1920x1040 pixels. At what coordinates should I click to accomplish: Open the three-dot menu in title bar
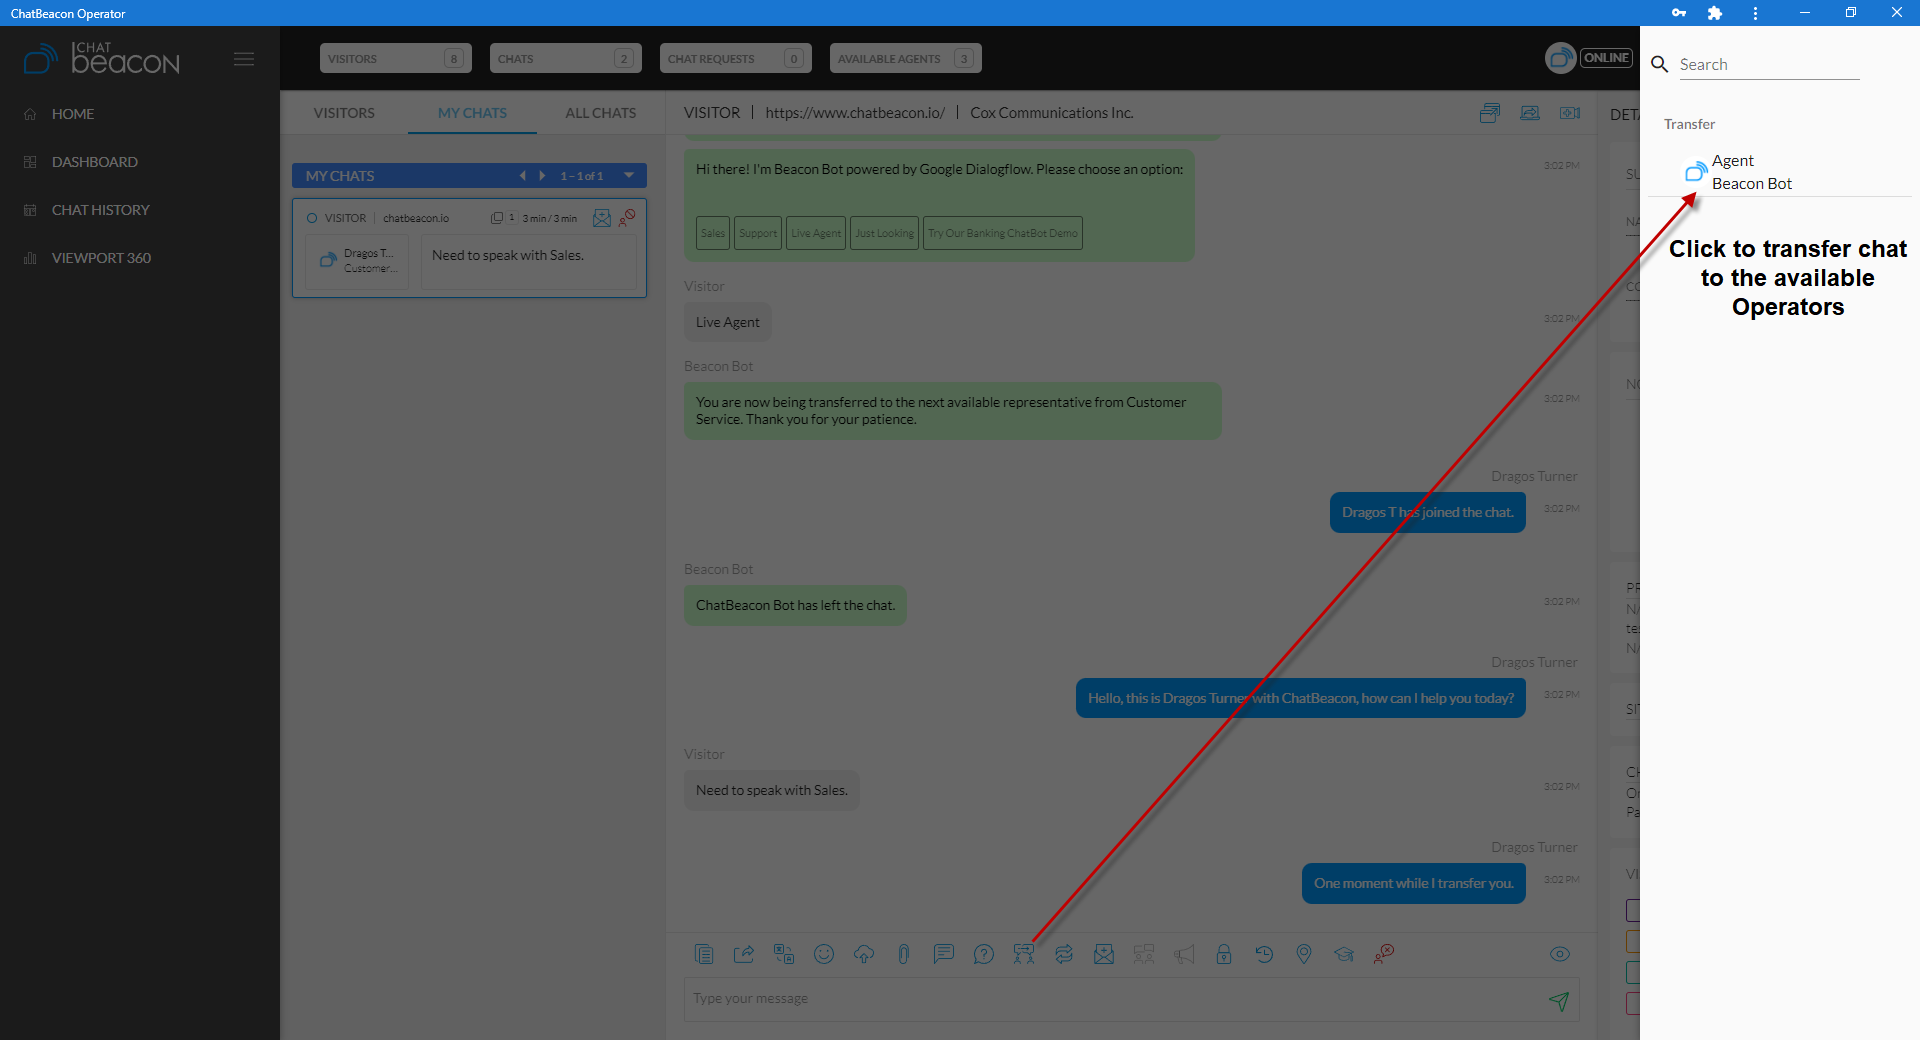[1755, 13]
